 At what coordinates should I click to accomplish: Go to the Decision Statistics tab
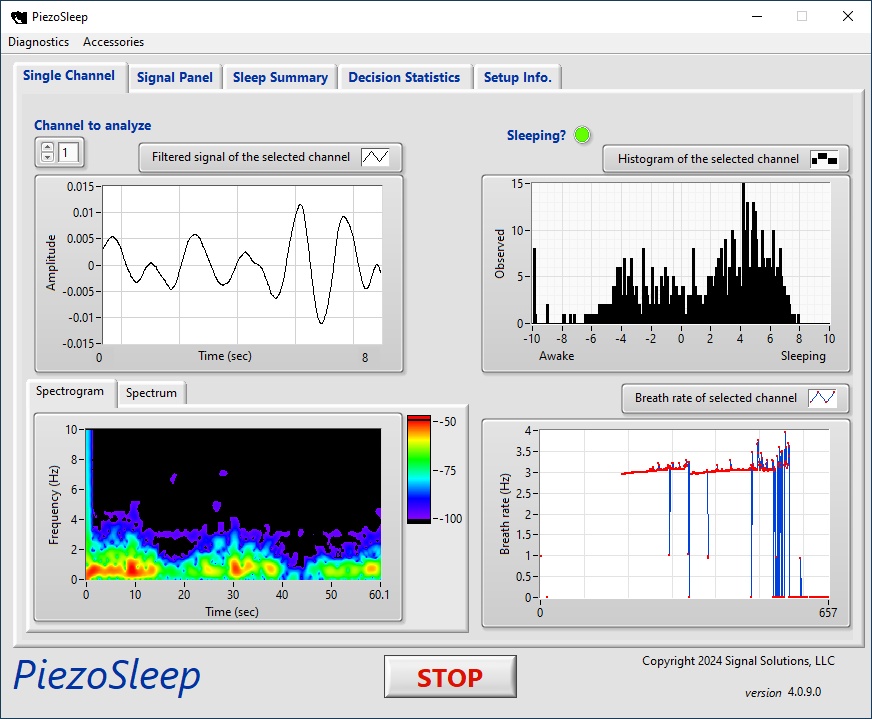pyautogui.click(x=404, y=77)
